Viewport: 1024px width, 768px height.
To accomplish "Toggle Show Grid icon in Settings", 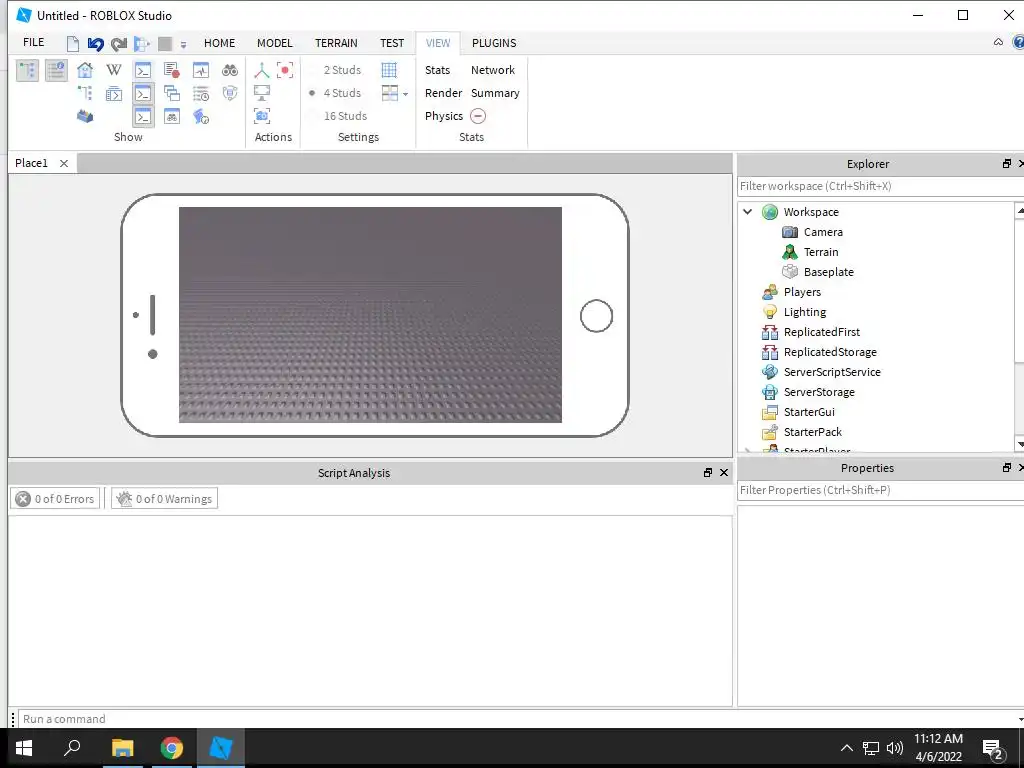I will point(389,70).
